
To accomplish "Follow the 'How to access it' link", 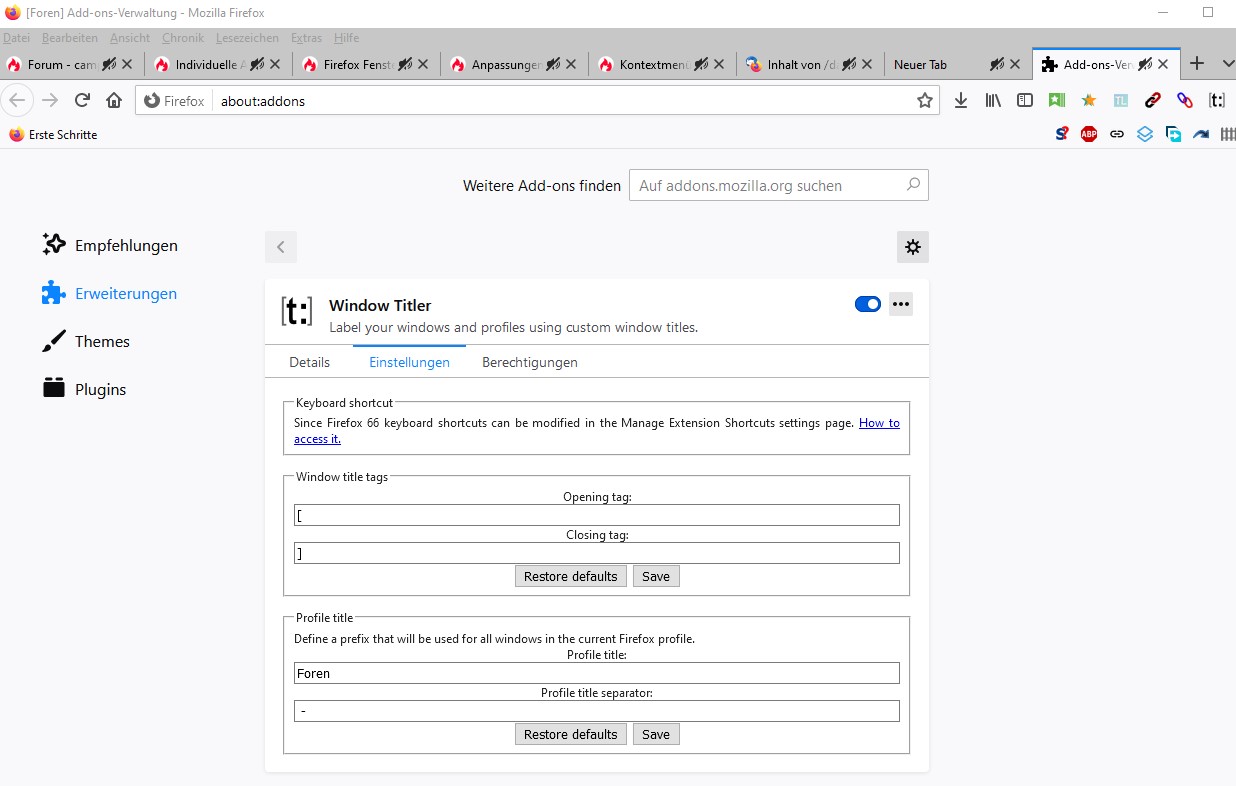I will point(879,423).
